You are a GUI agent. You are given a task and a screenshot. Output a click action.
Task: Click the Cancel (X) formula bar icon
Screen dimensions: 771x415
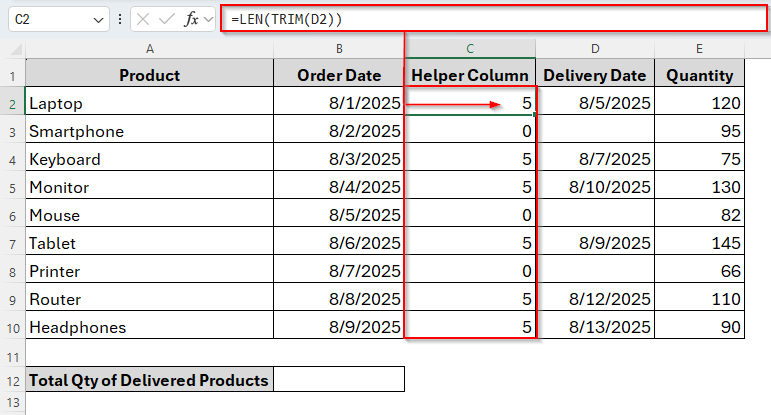[145, 20]
